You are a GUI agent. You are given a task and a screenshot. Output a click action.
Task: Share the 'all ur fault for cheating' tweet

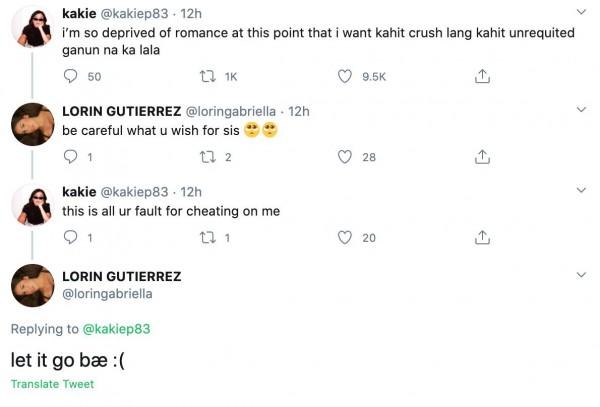pos(481,237)
